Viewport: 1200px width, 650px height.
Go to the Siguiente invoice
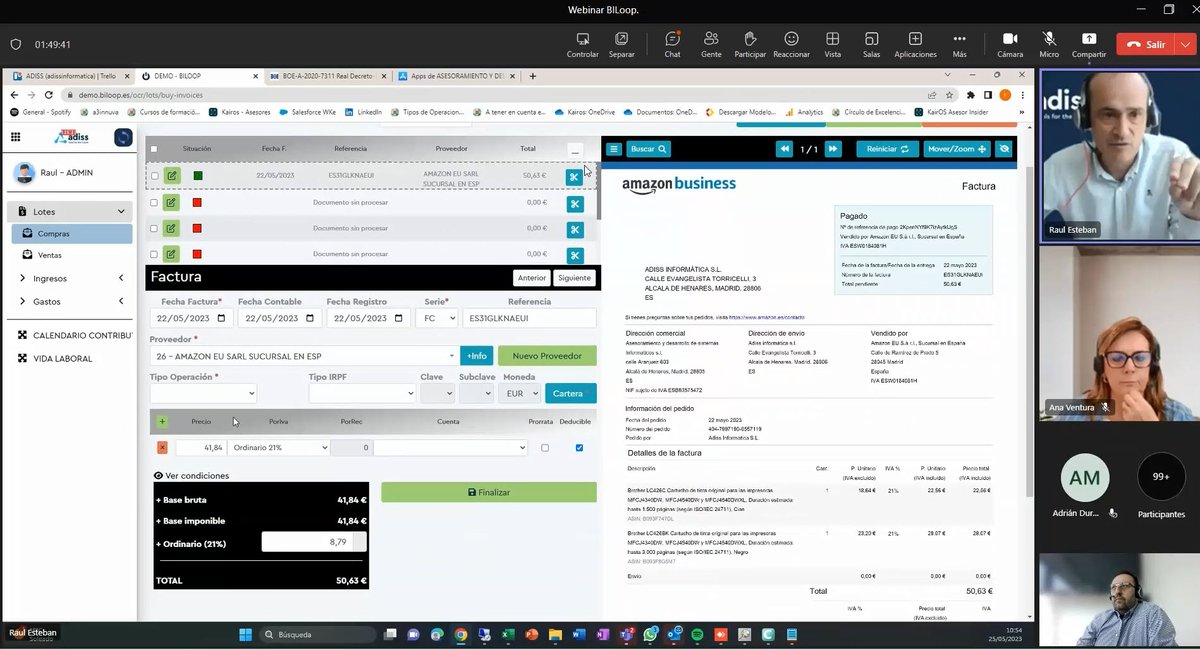(x=574, y=278)
